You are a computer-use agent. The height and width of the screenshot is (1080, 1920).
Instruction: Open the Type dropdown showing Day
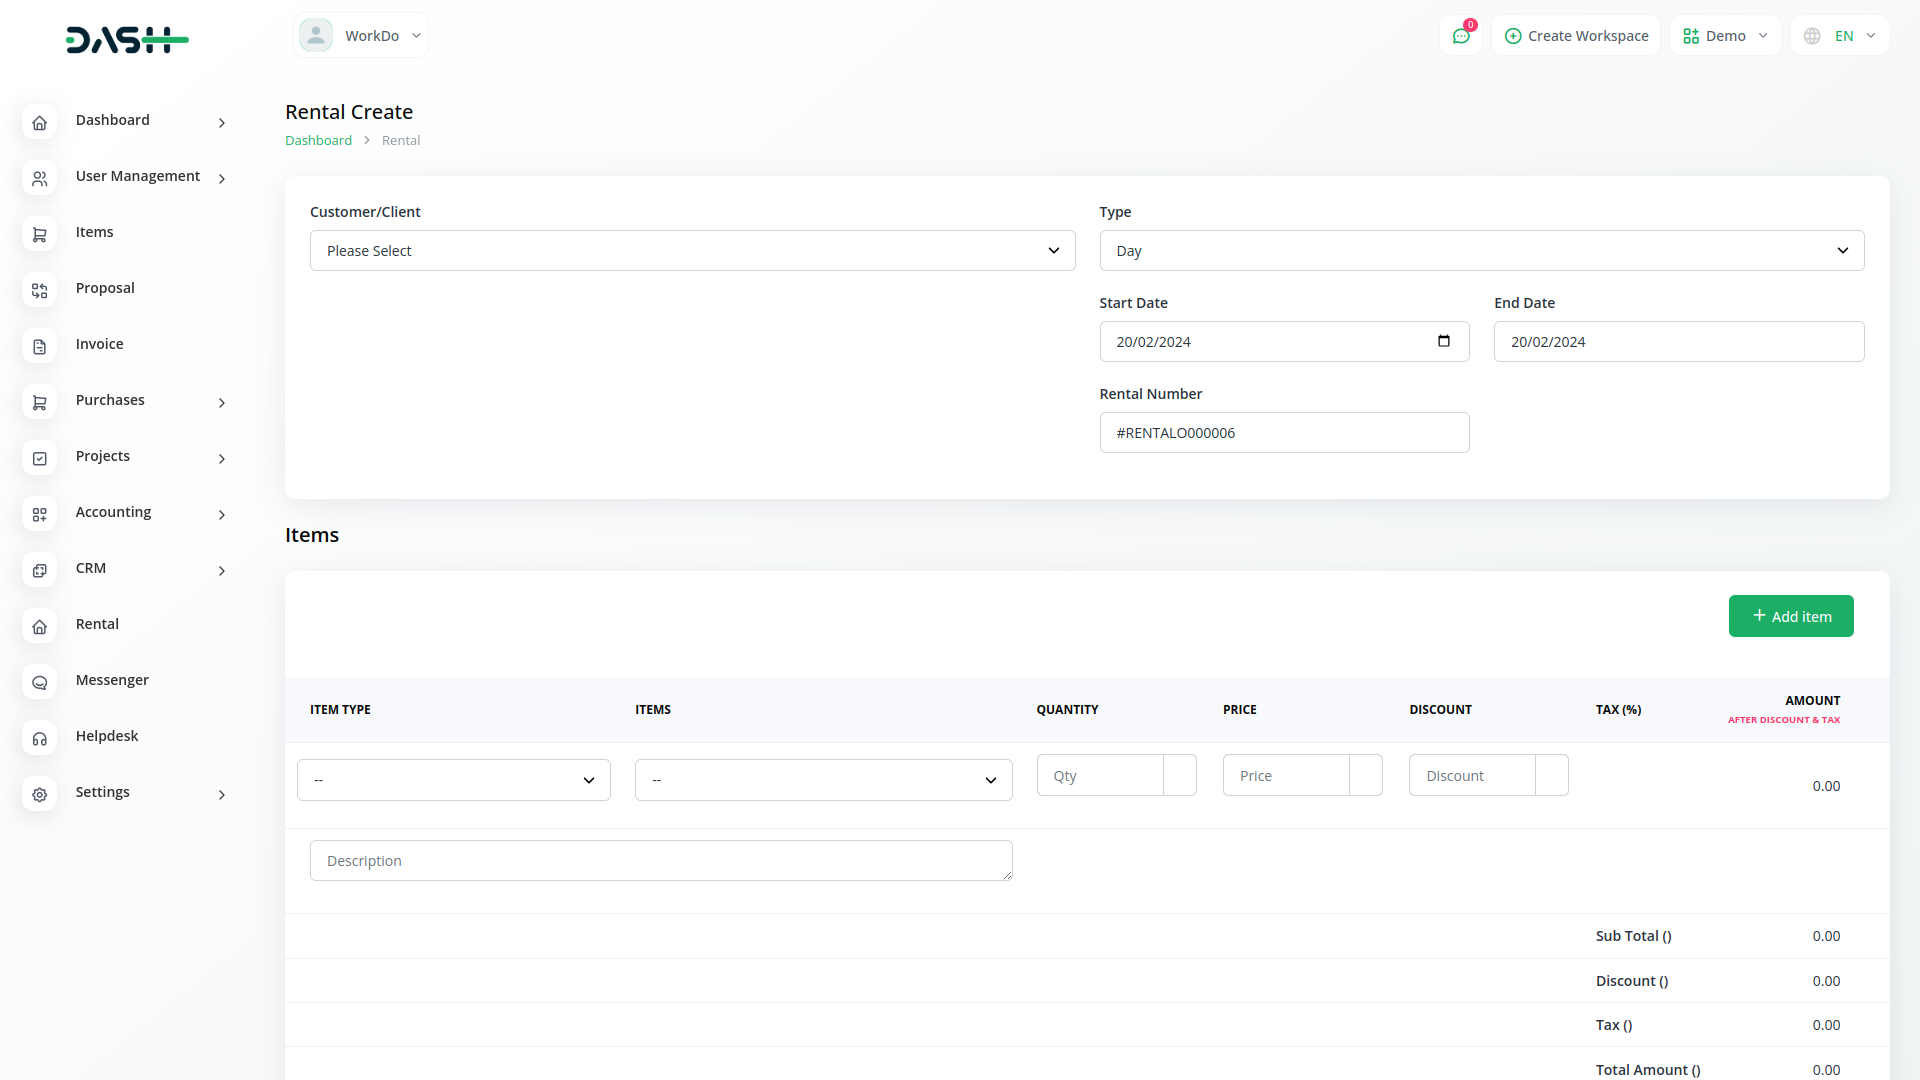(x=1481, y=251)
